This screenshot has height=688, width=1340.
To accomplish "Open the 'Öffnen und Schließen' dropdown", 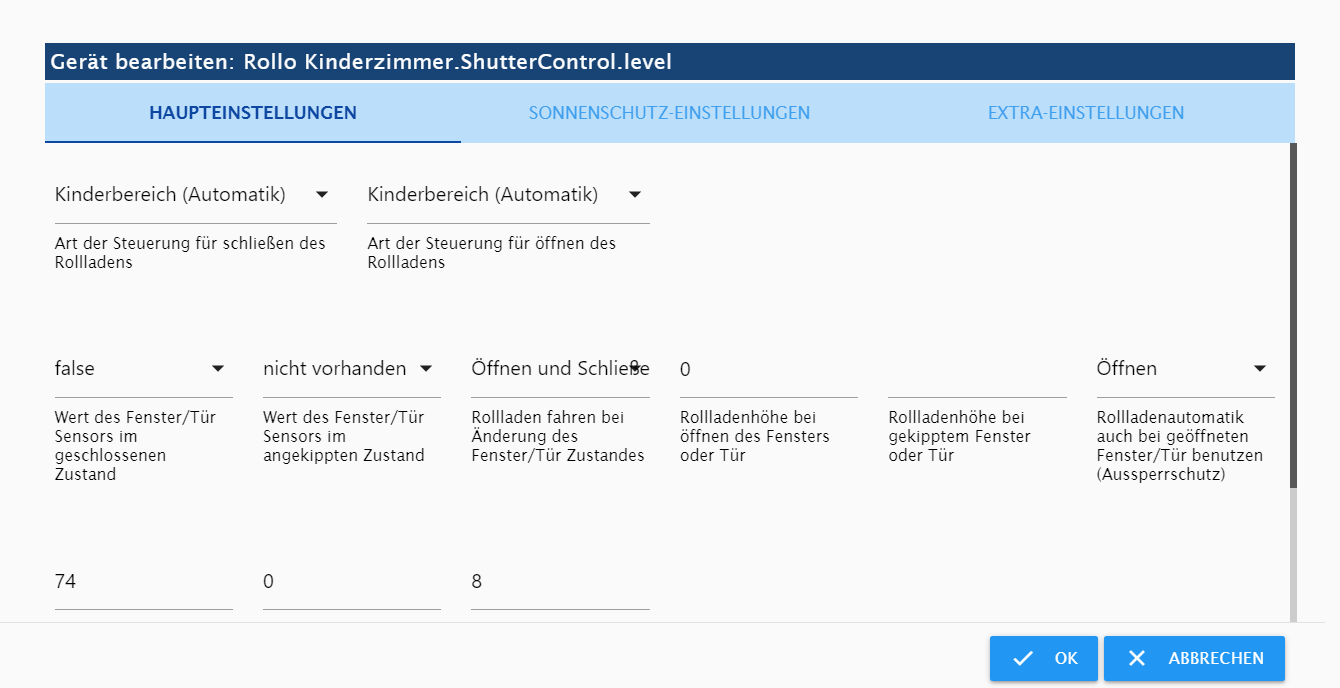I will [x=560, y=369].
